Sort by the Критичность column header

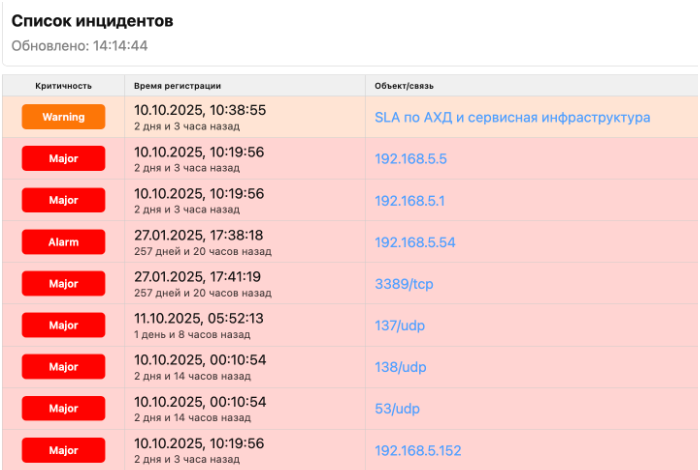pos(63,86)
